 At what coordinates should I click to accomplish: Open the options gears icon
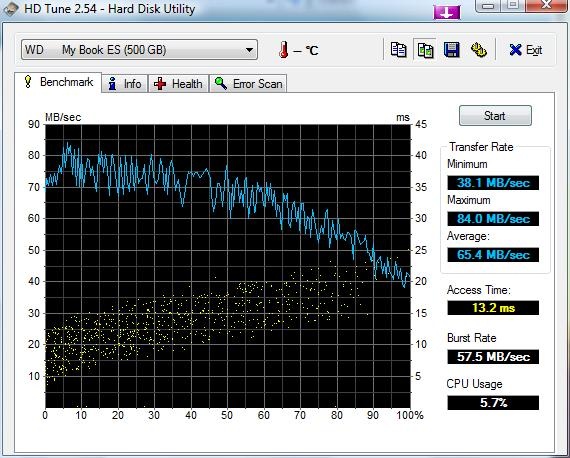[x=478, y=50]
